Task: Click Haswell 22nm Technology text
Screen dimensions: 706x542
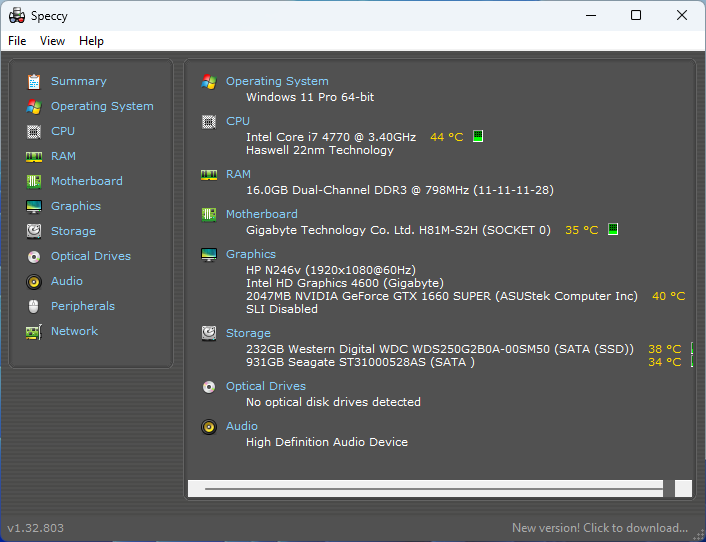Action: (320, 150)
